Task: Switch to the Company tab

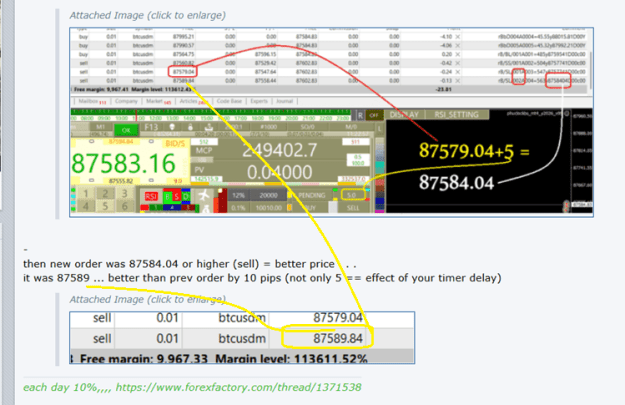Action: coord(126,101)
